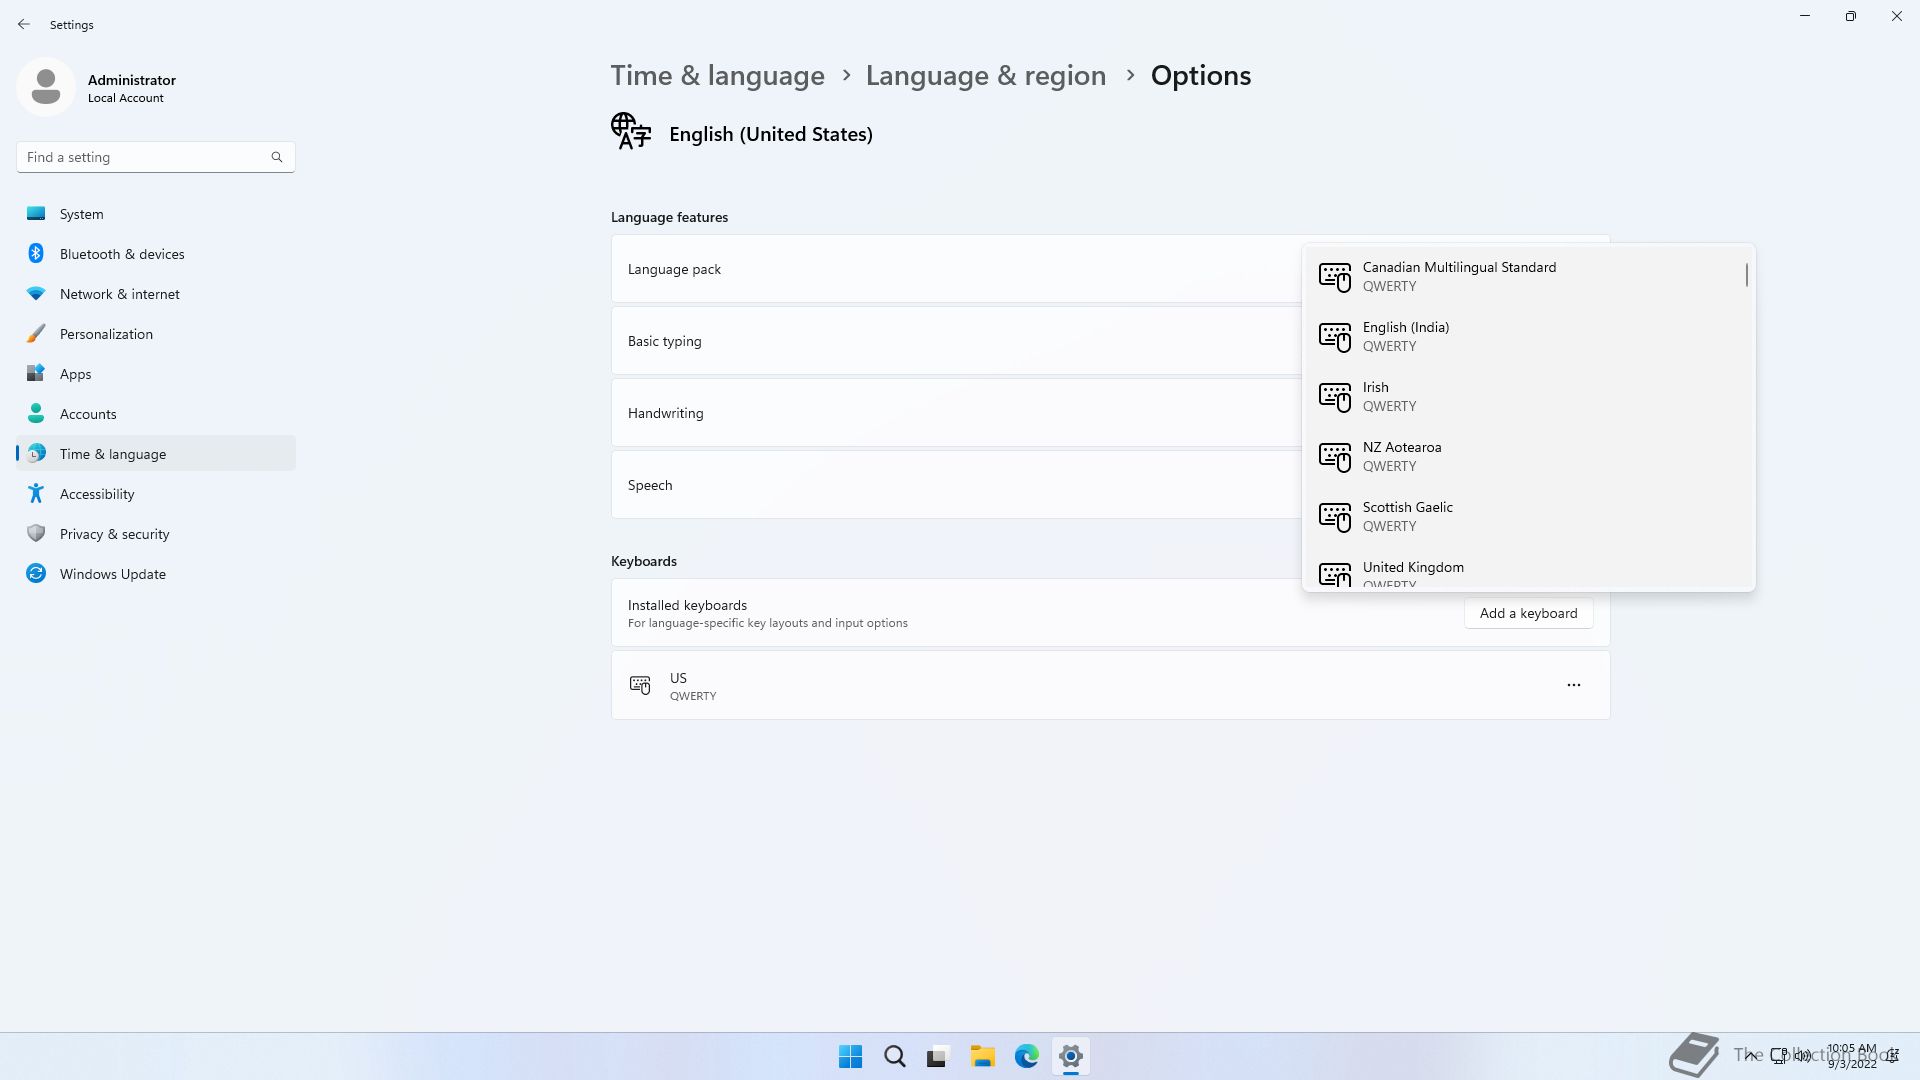Screen dimensions: 1920x1080
Task: Select Scottish Gaelic keyboard option
Action: [x=1407, y=516]
